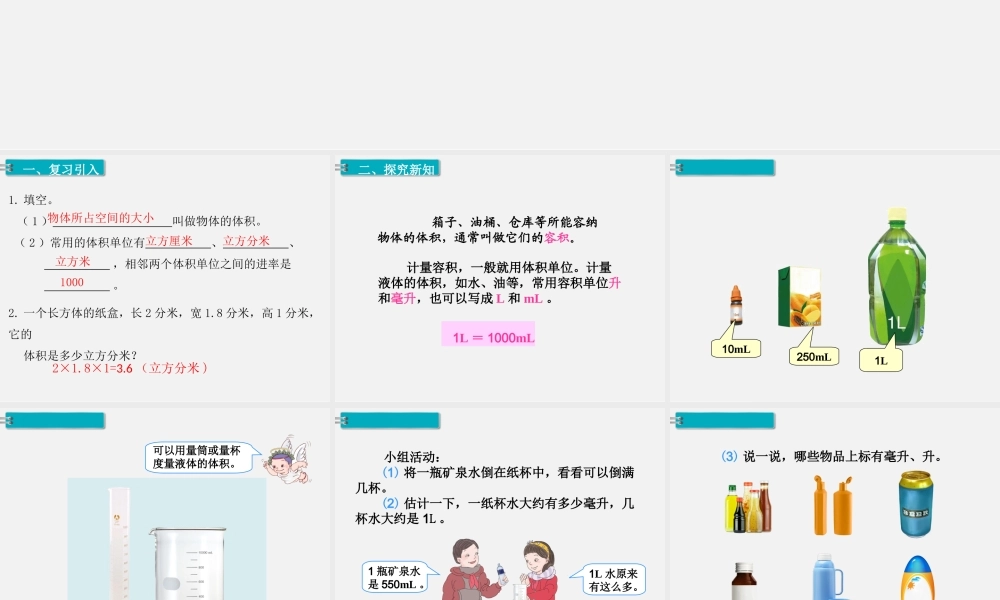Viewport: 1000px width, 600px height.
Task: Click the small eye drop bottle image
Action: [736, 307]
